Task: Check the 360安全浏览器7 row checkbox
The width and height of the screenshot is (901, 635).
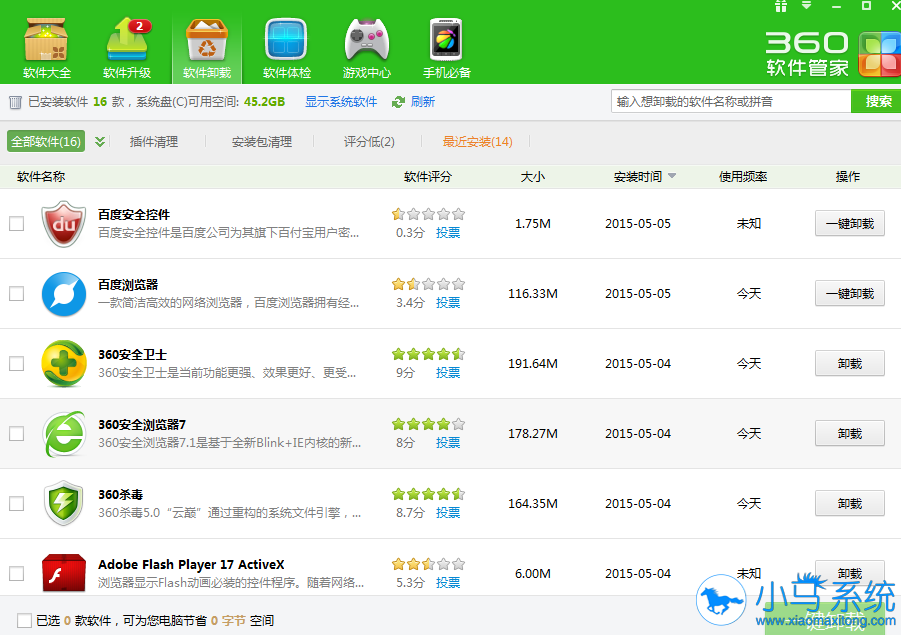Action: point(17,434)
